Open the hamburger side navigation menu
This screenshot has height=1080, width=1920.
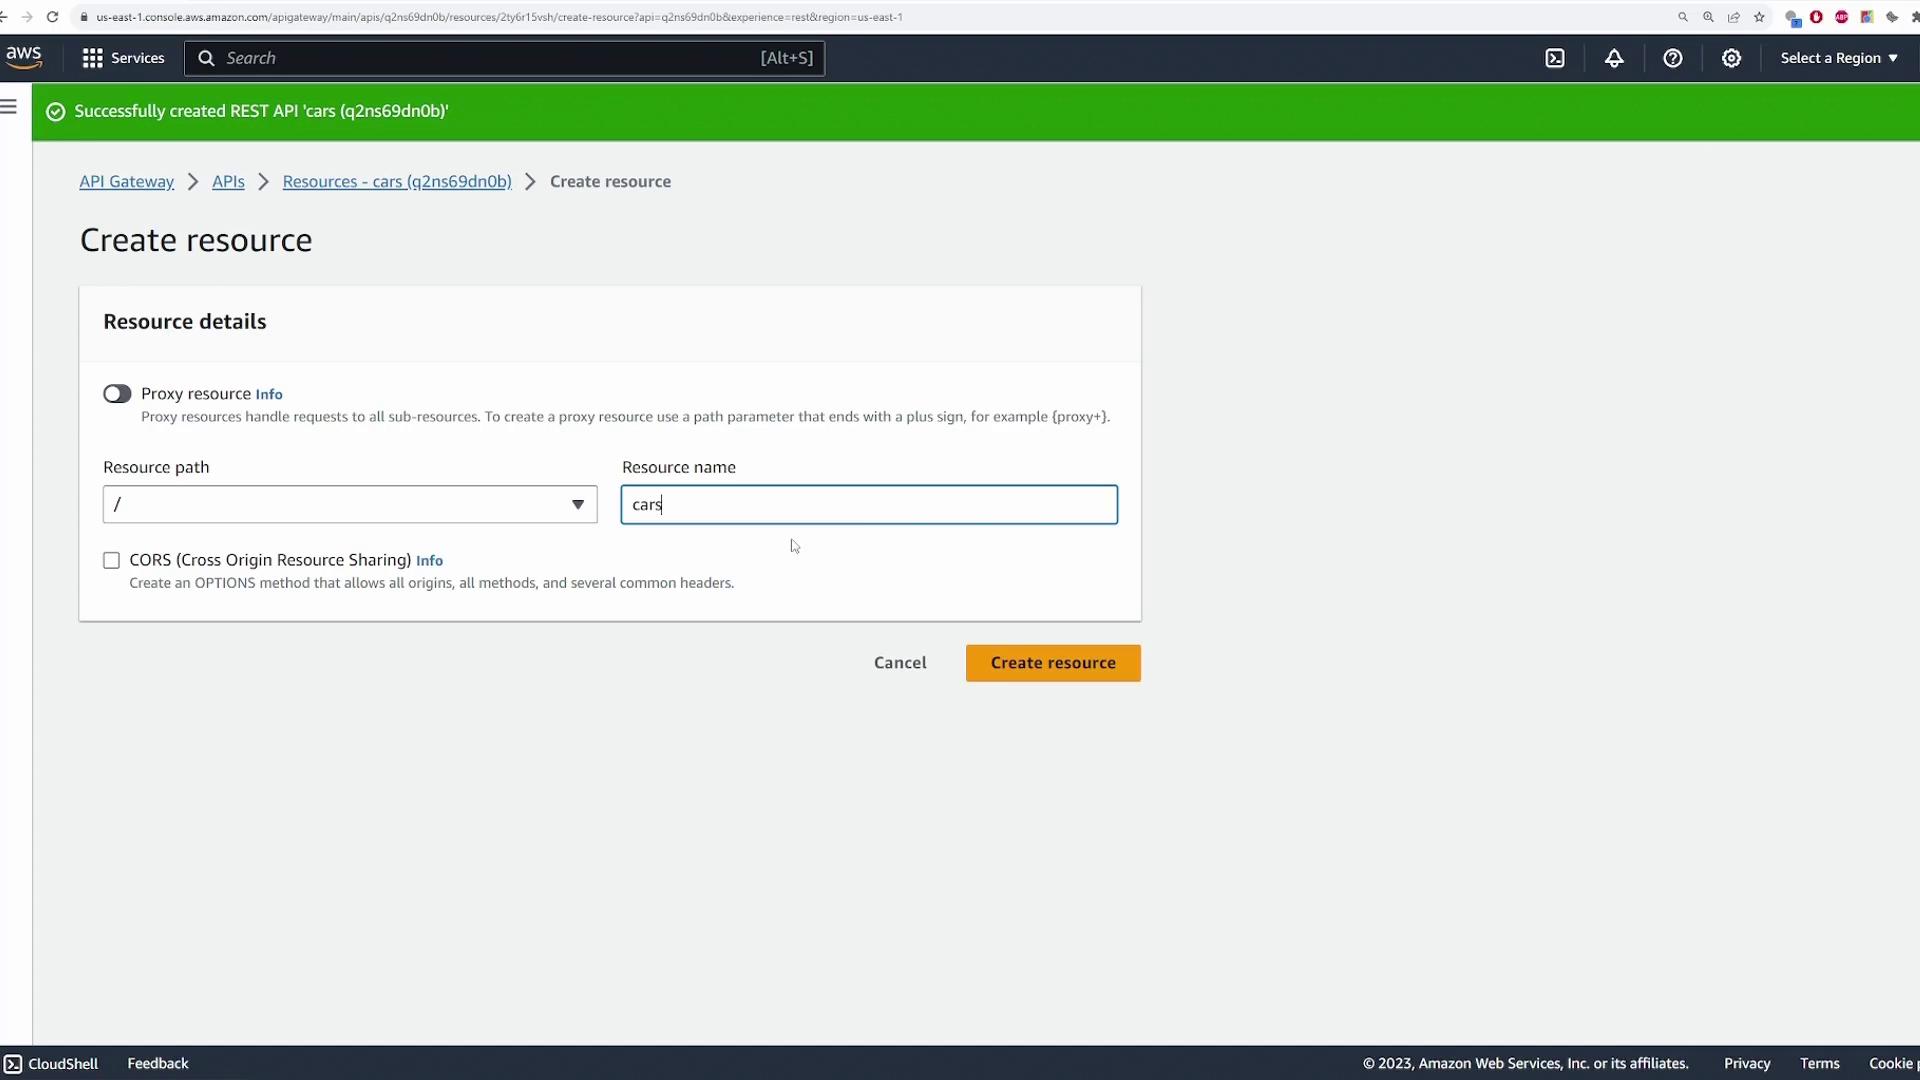click(x=9, y=107)
